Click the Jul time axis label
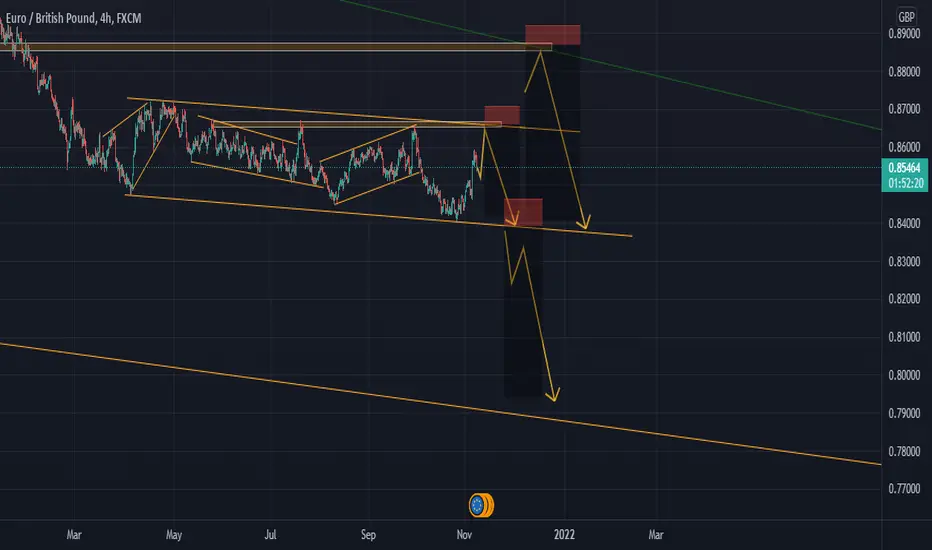This screenshot has height=550, width=932. pos(270,535)
